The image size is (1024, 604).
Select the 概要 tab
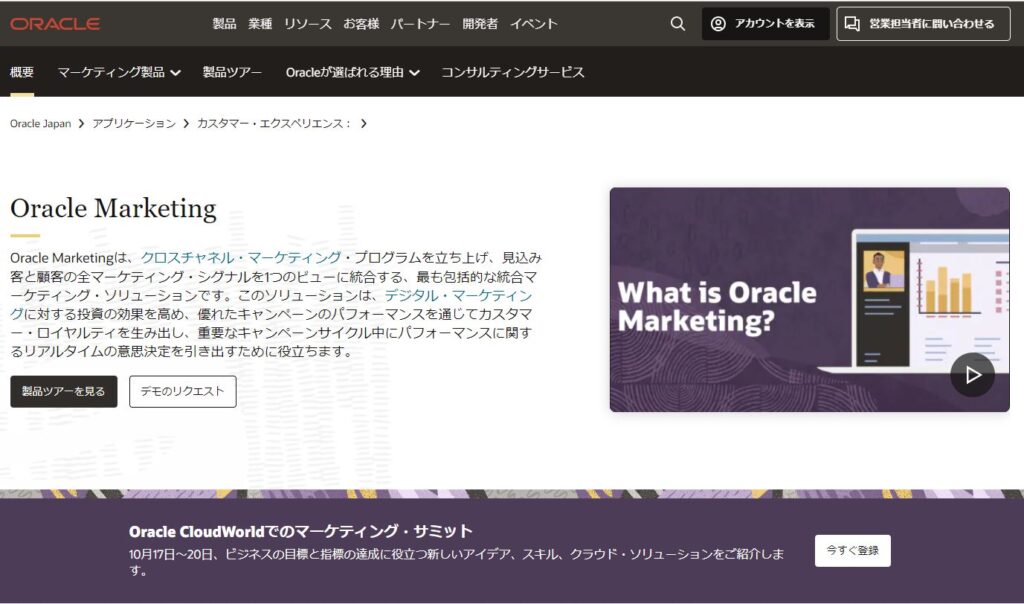coord(22,72)
